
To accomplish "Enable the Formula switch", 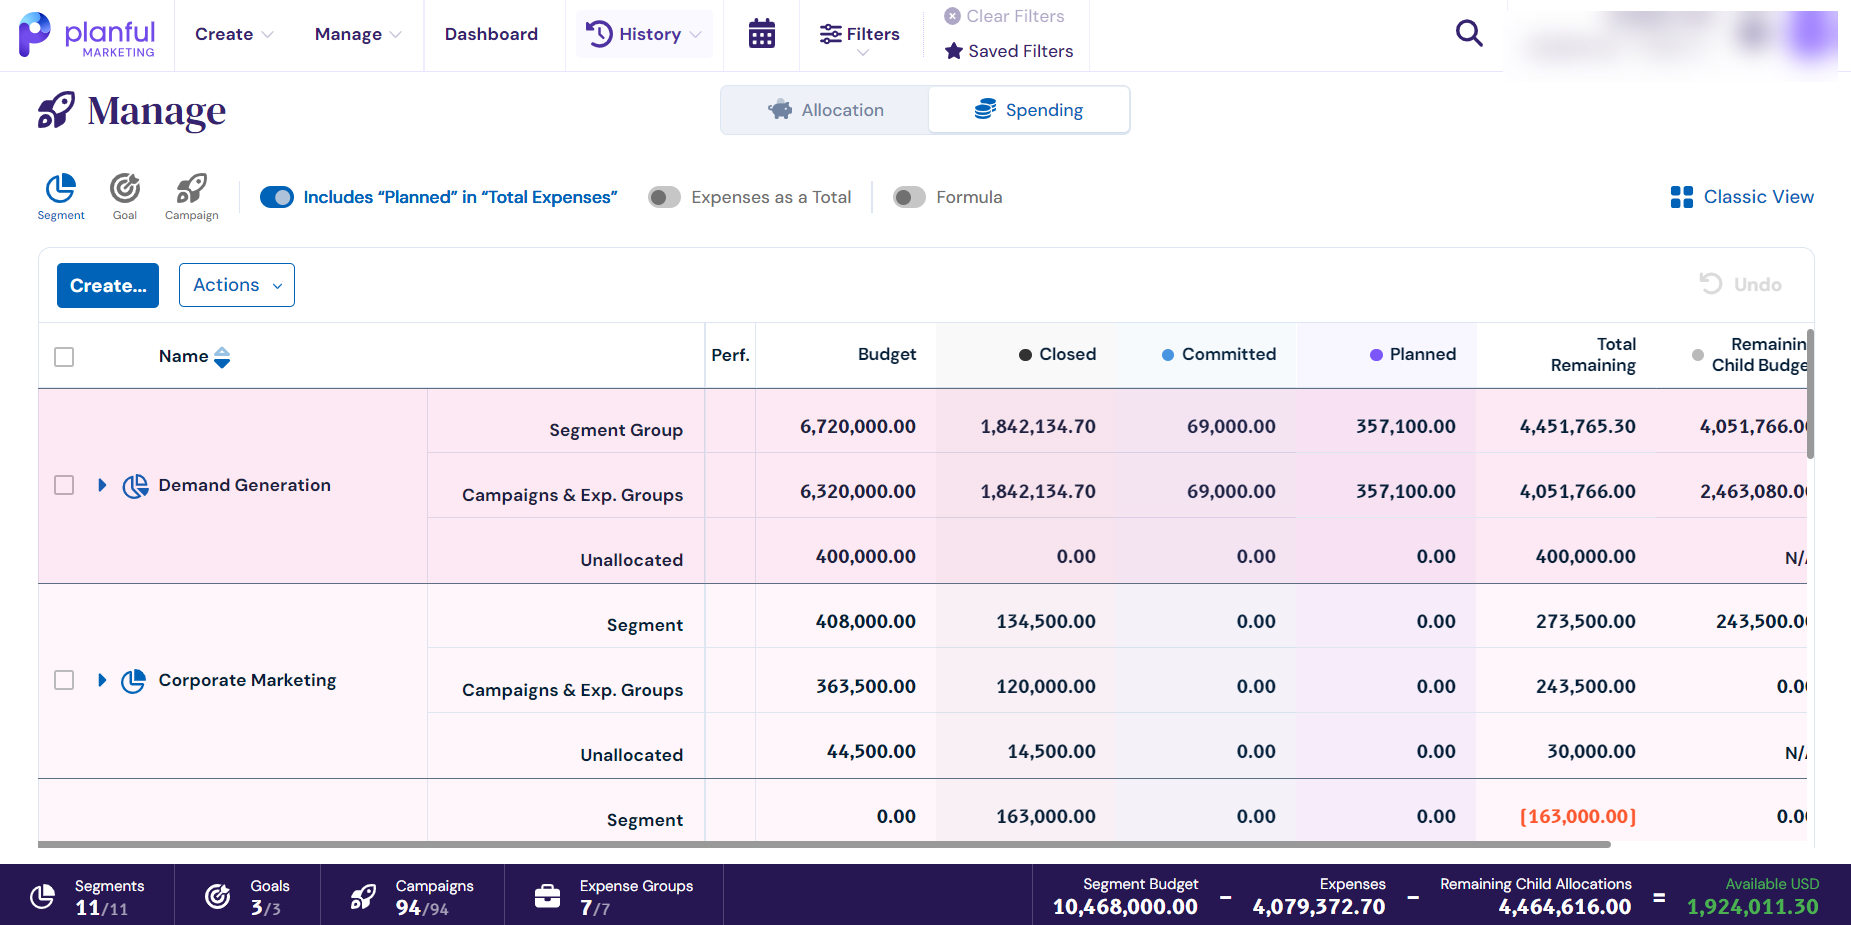I will point(909,197).
